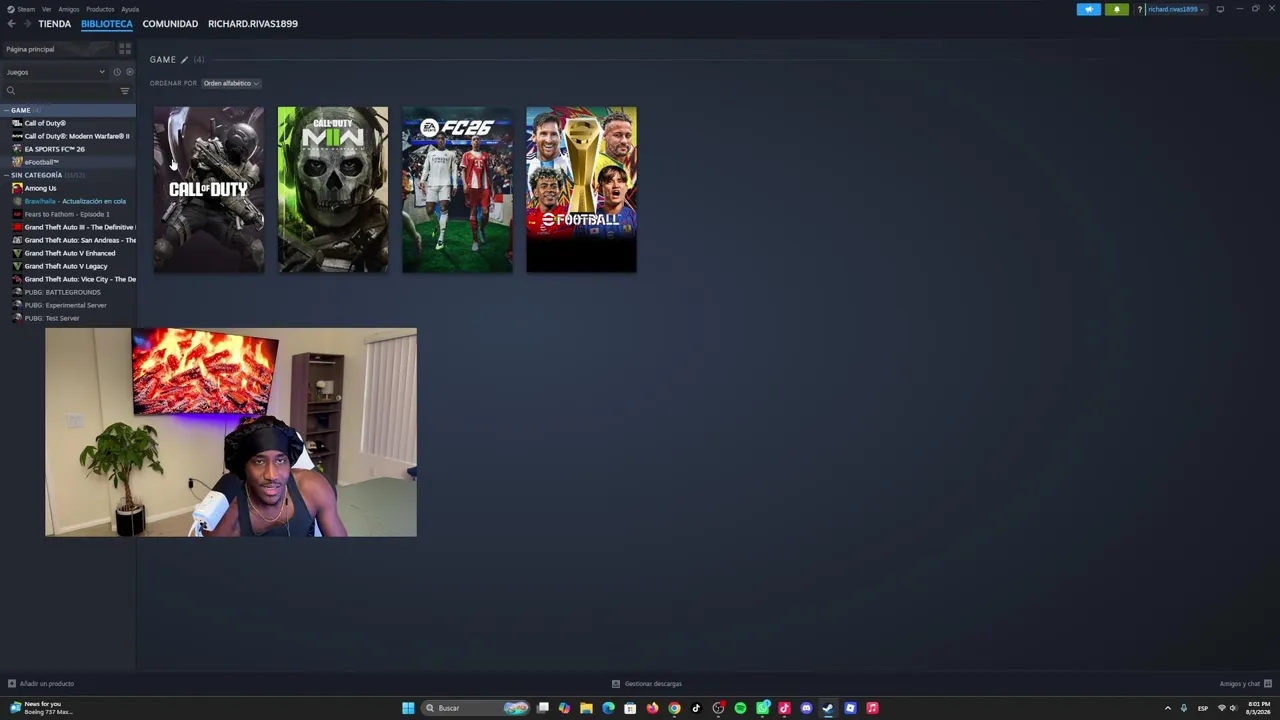
Task: Go to the TIENDA tab
Action: 55,24
